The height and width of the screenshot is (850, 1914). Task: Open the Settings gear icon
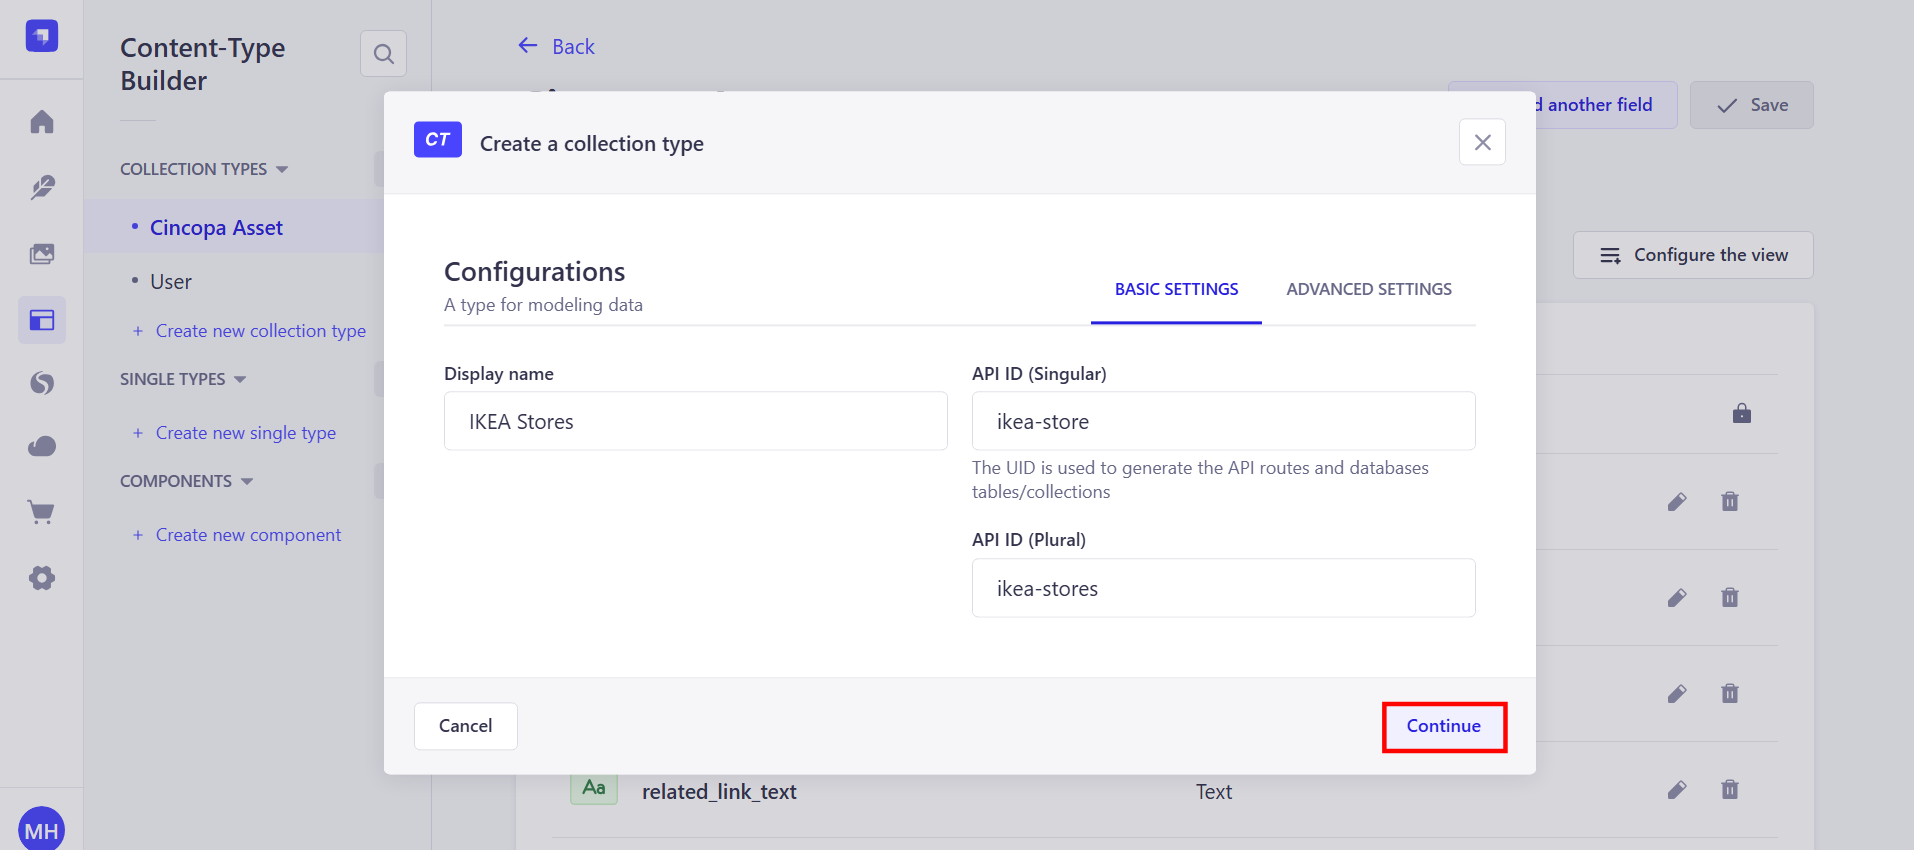coord(42,578)
